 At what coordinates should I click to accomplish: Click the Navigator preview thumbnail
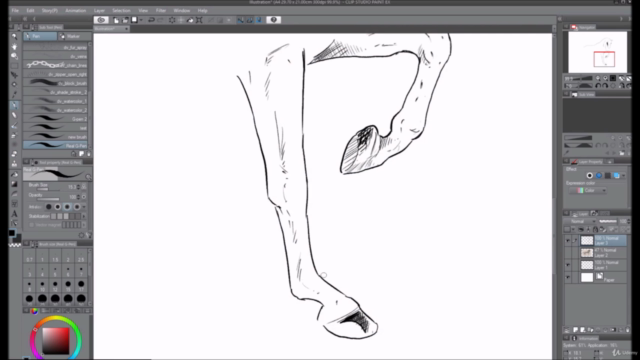597,52
